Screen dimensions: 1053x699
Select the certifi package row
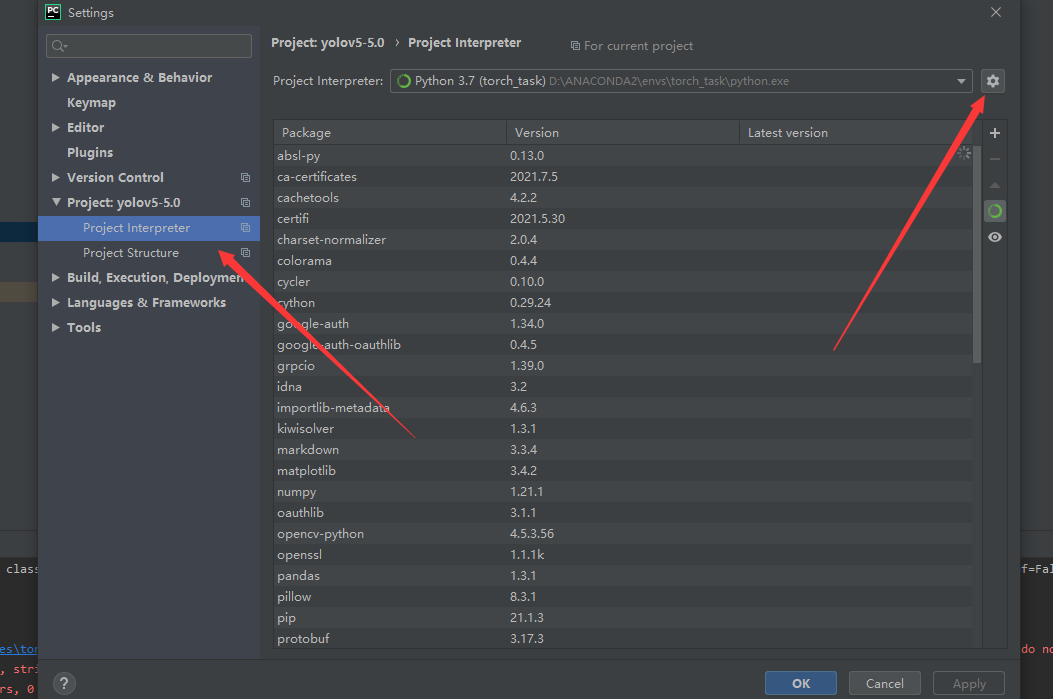click(623, 219)
